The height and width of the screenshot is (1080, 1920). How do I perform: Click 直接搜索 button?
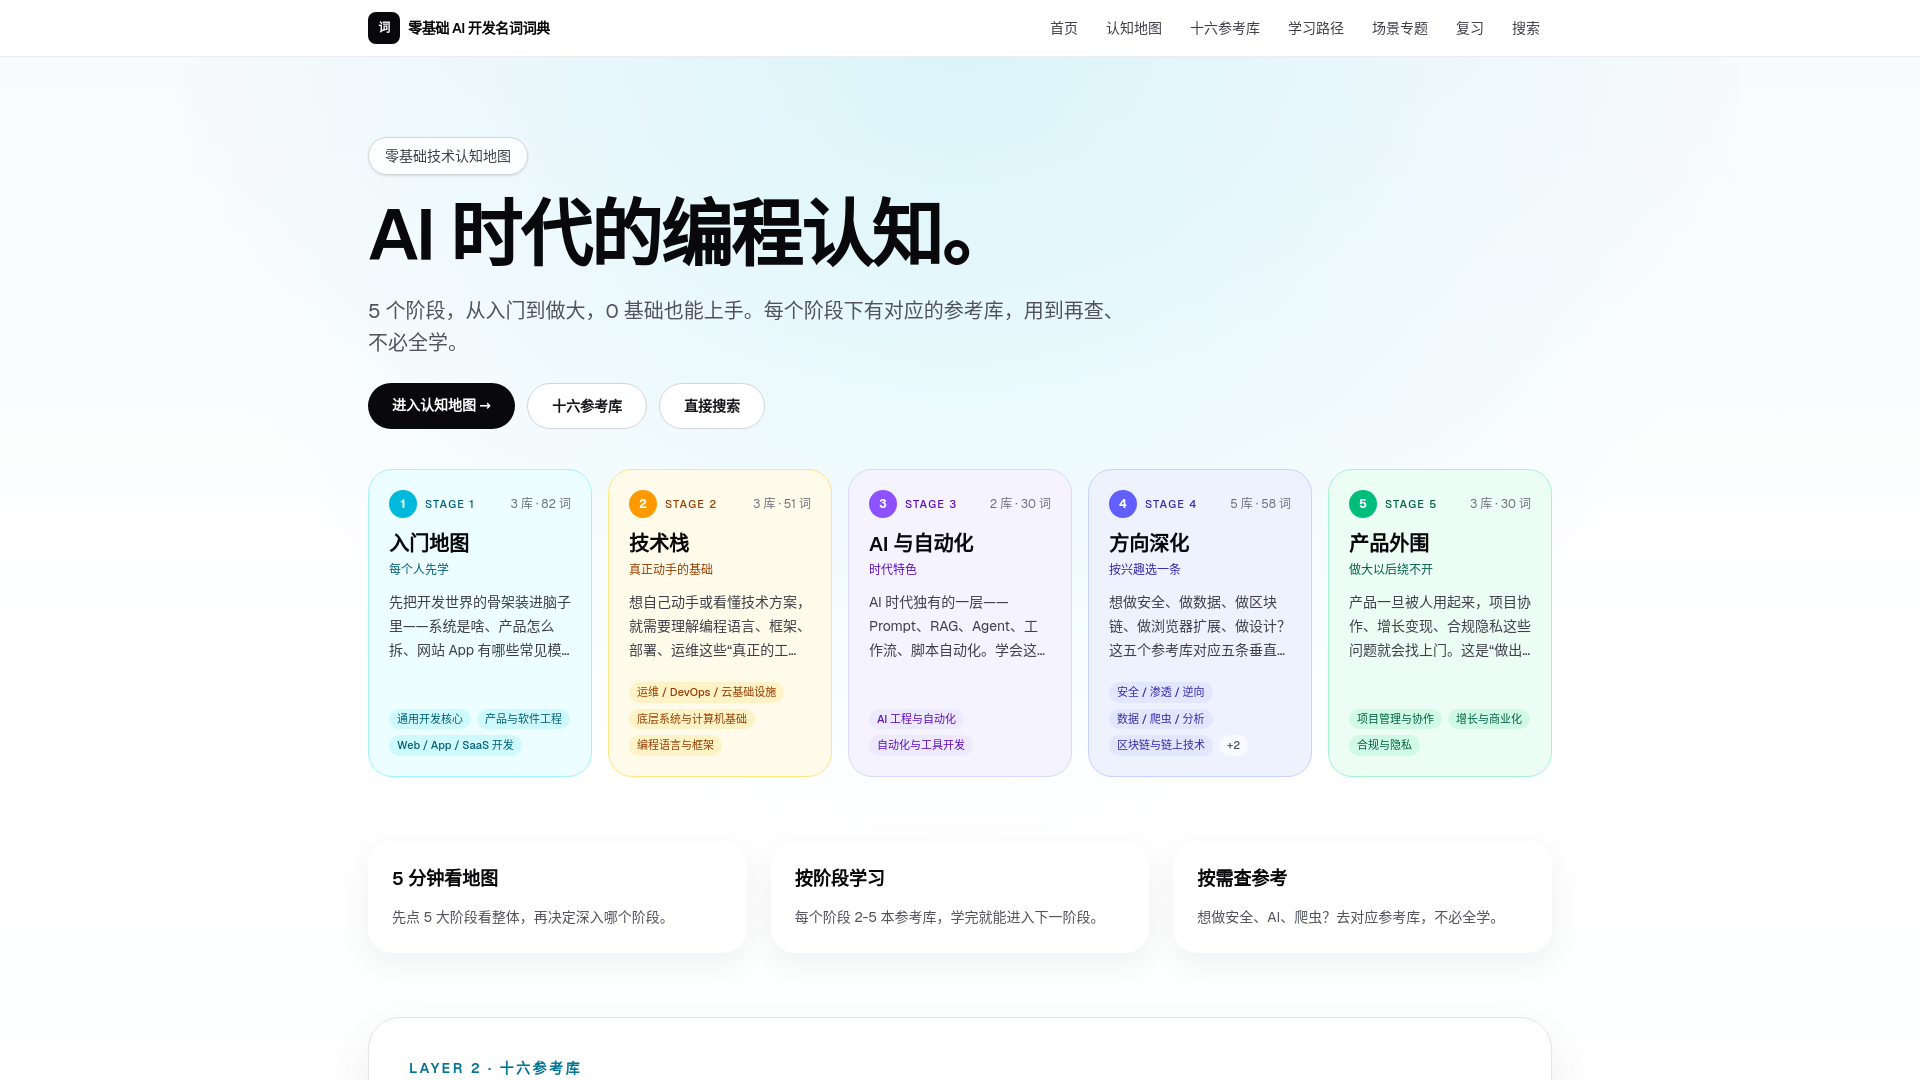tap(712, 406)
